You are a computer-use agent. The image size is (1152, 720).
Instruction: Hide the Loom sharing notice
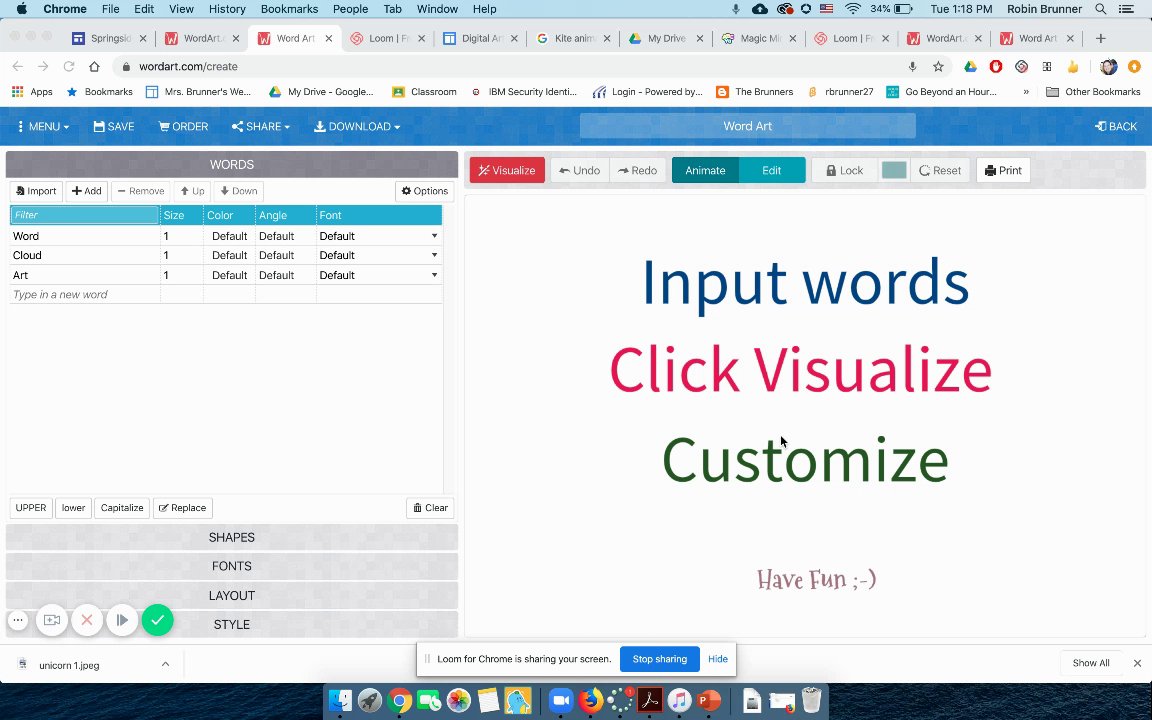click(x=718, y=659)
